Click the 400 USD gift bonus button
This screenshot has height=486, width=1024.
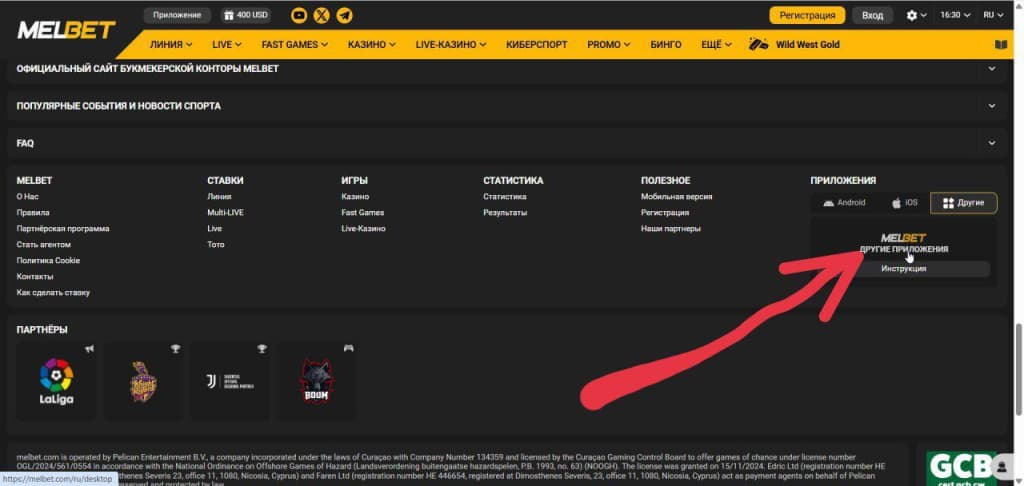(246, 15)
